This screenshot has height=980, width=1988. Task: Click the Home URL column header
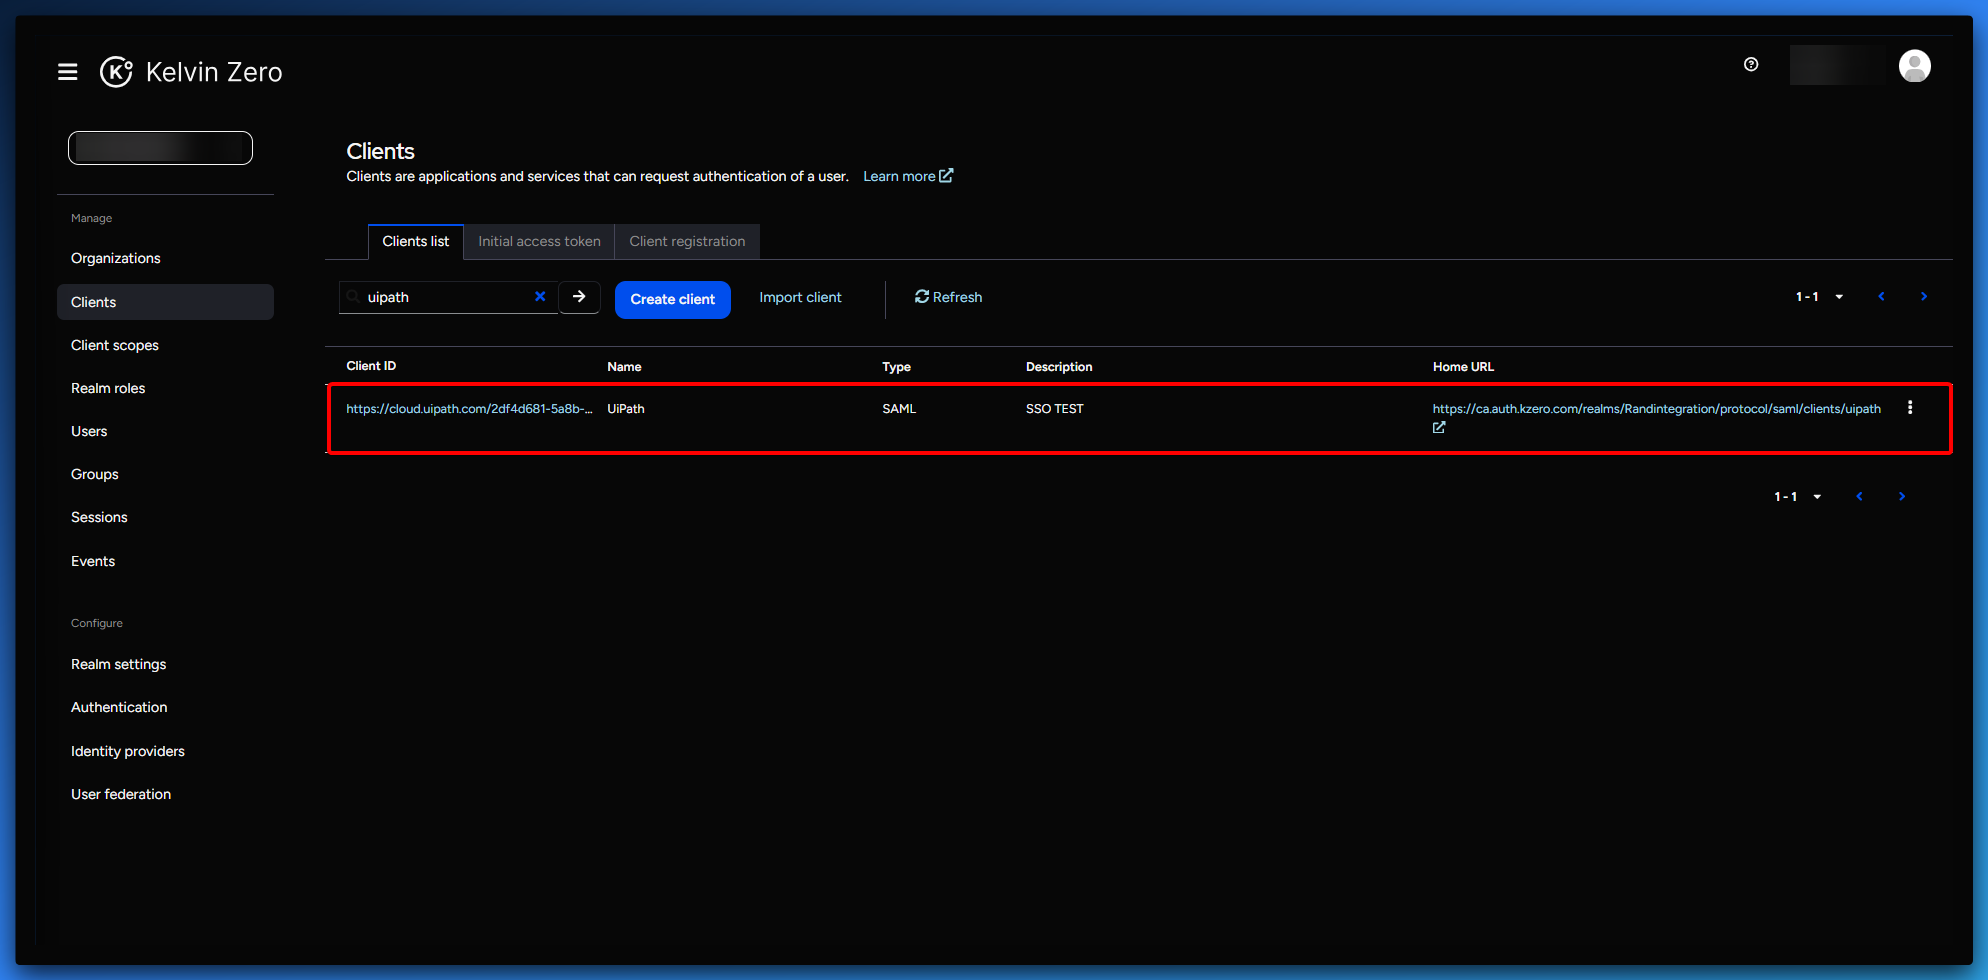[1463, 367]
